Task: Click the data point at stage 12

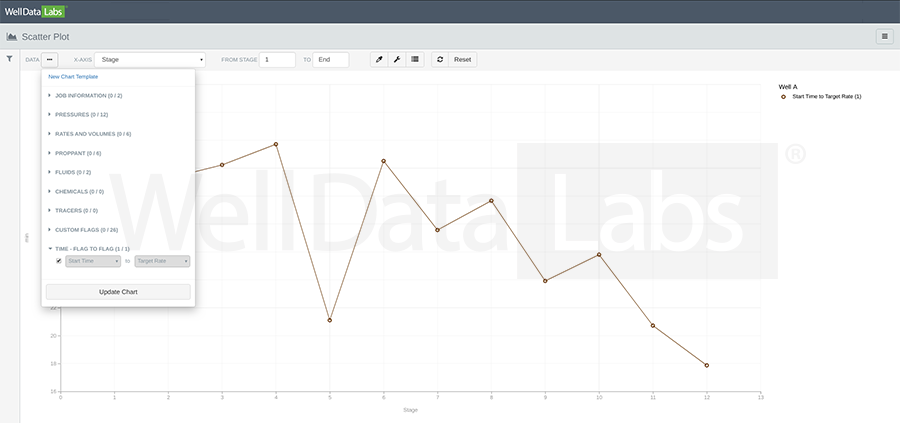Action: 707,366
